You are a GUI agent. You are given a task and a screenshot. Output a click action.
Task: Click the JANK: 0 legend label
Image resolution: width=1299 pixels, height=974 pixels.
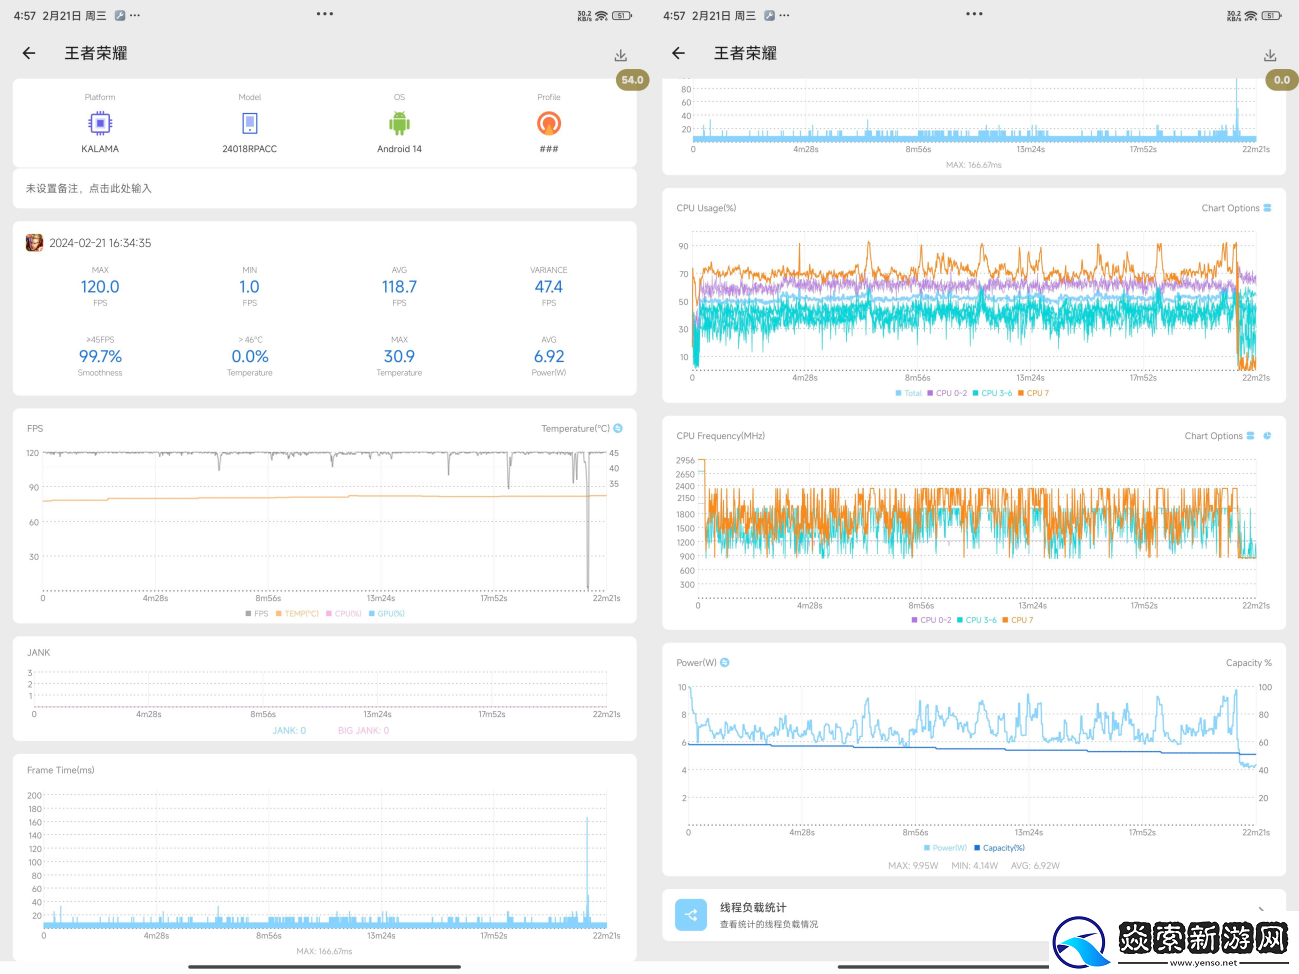click(289, 731)
